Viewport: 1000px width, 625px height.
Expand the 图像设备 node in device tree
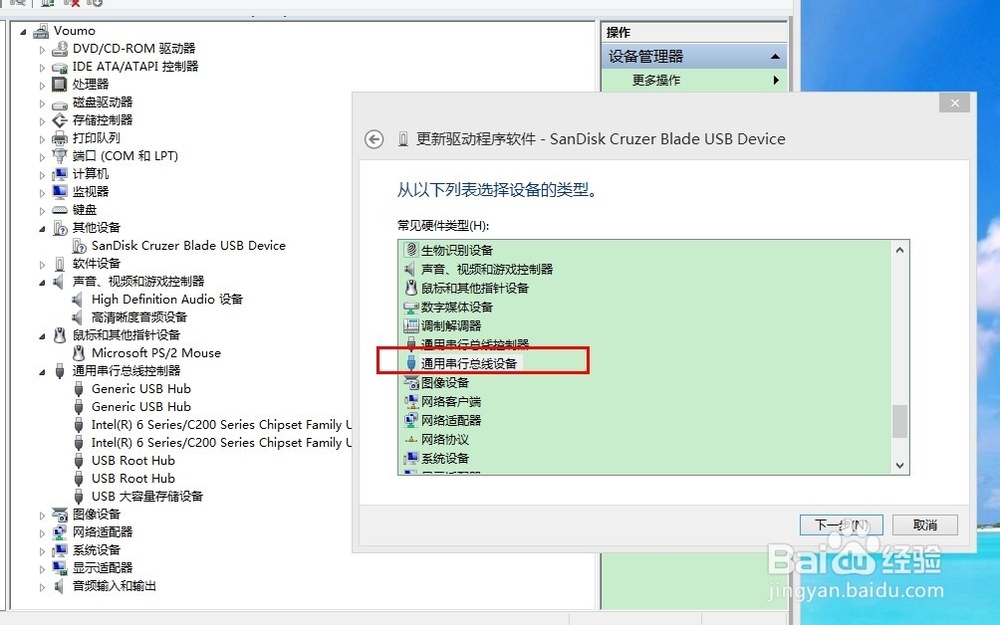[x=42, y=515]
